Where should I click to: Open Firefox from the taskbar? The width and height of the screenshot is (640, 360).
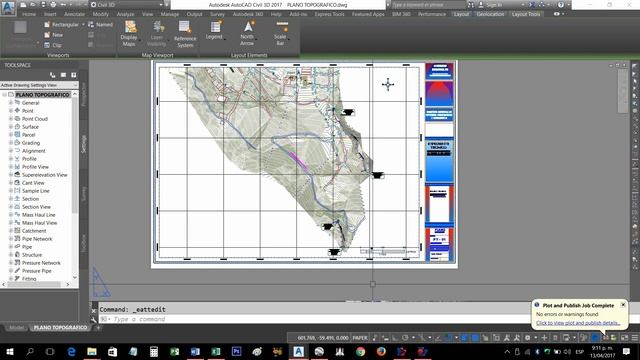click(381, 351)
